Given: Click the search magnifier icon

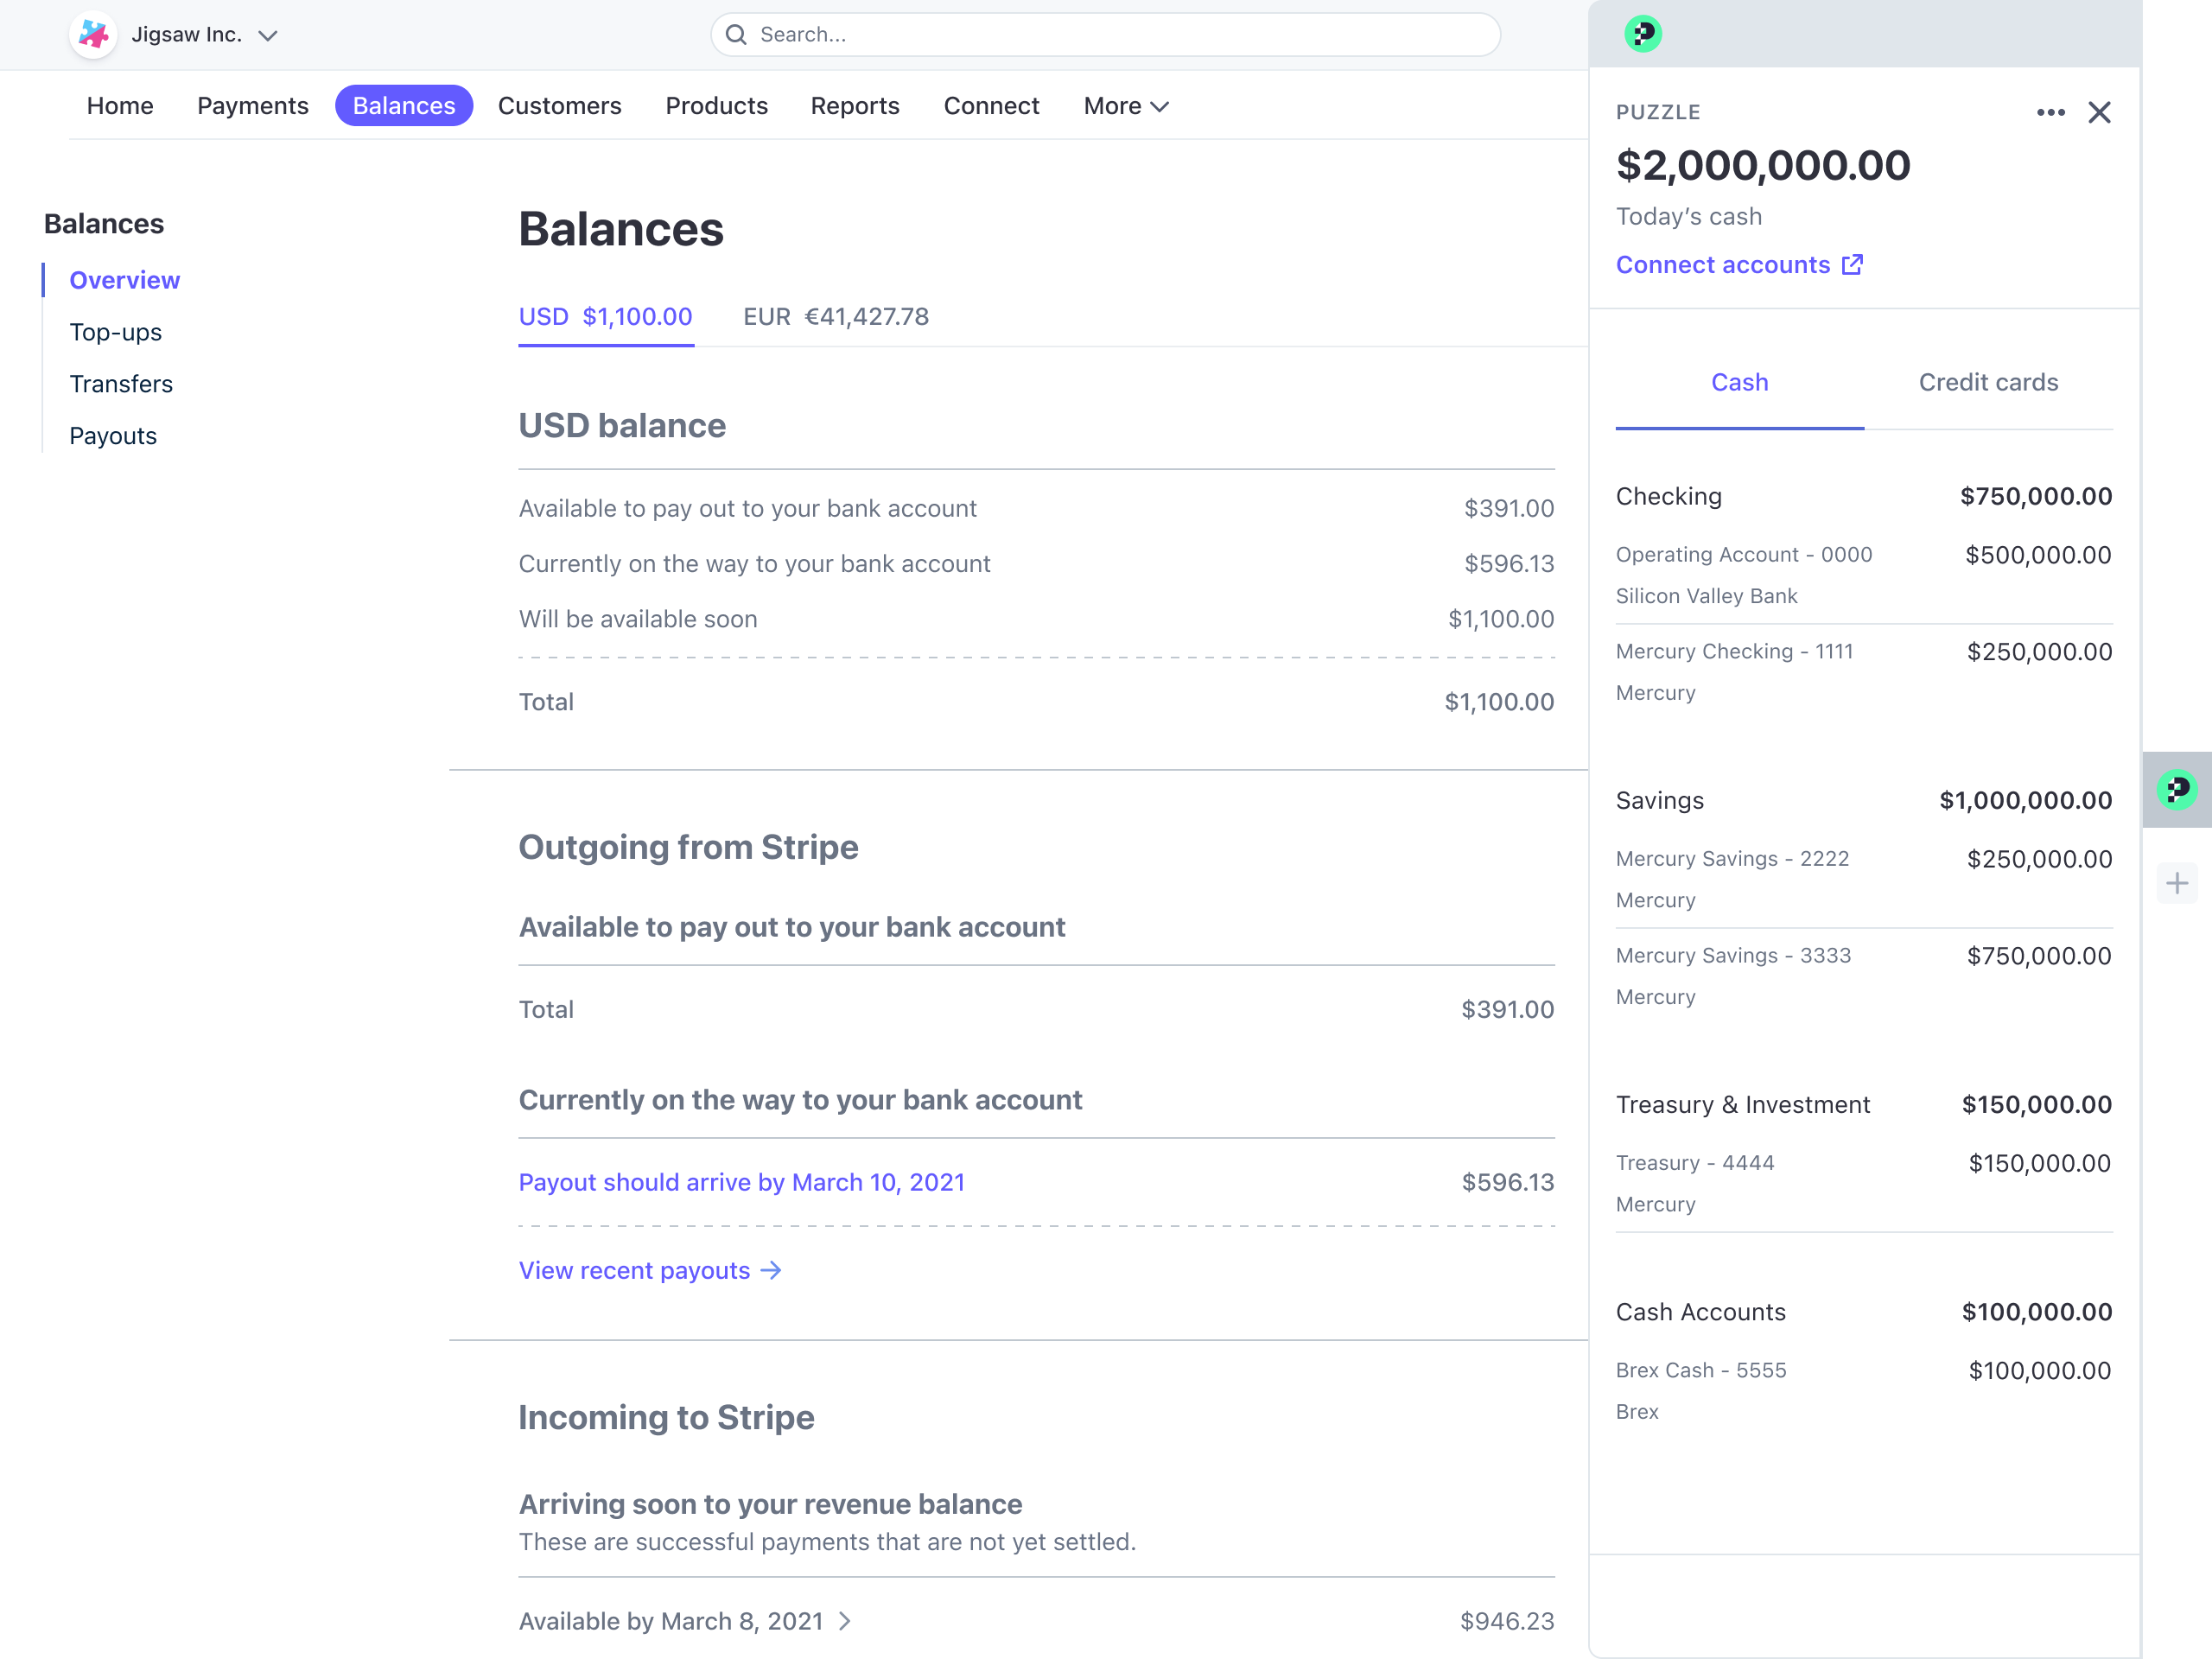Looking at the screenshot, I should click(736, 34).
